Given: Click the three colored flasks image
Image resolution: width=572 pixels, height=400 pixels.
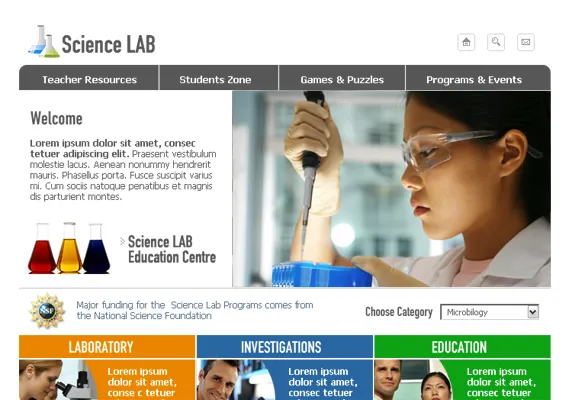Looking at the screenshot, I should [x=69, y=248].
